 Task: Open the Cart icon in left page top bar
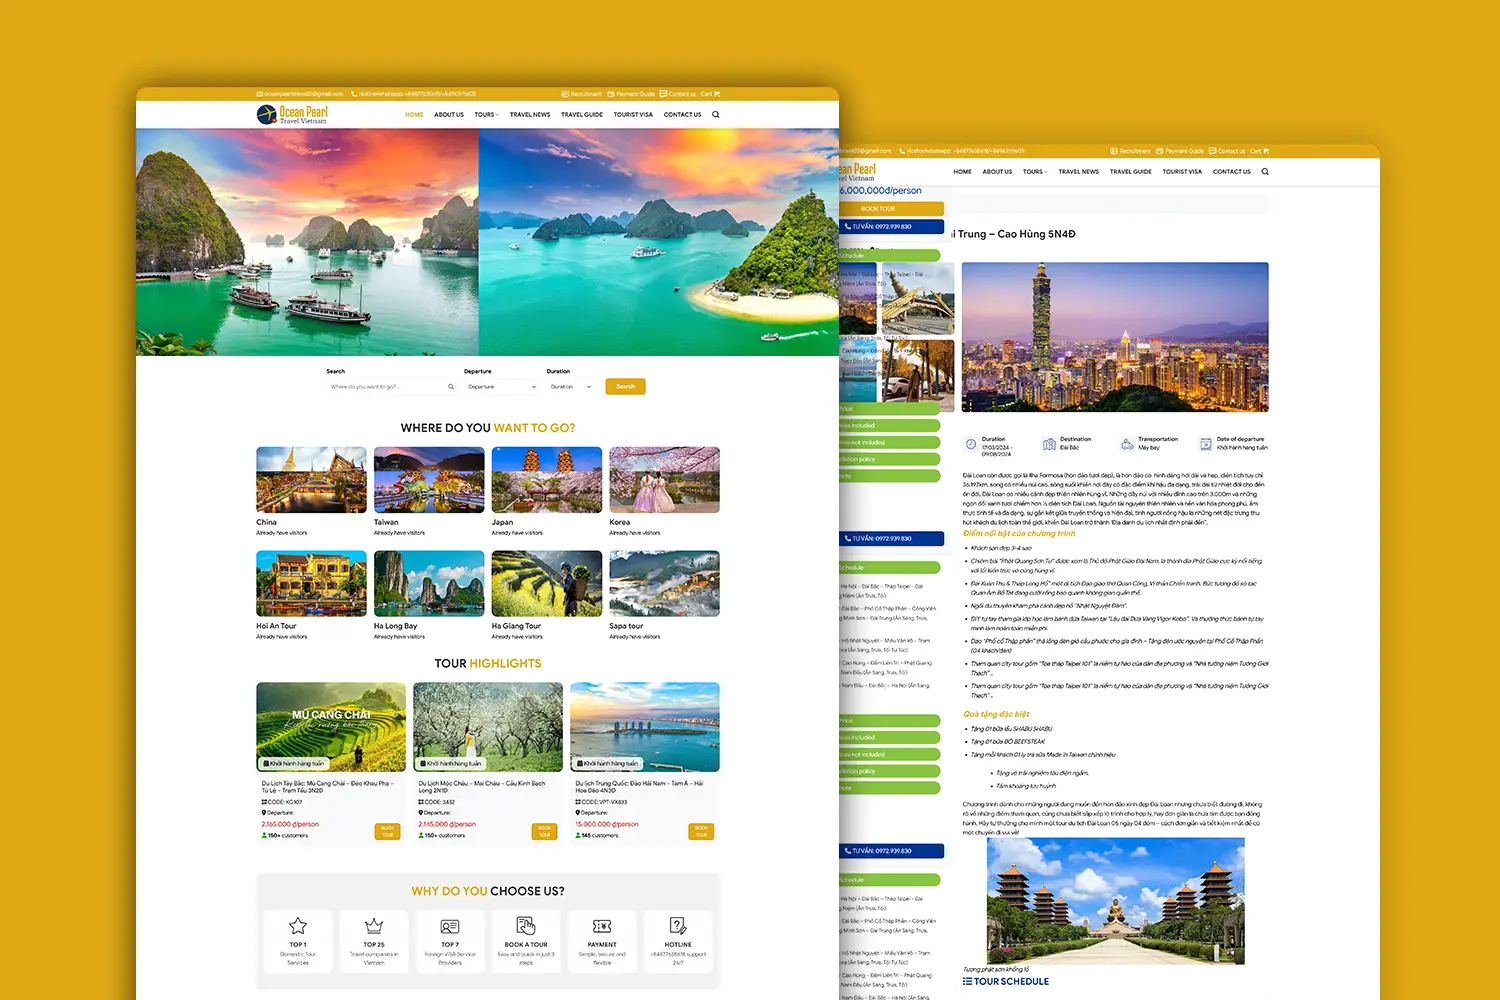[x=709, y=94]
